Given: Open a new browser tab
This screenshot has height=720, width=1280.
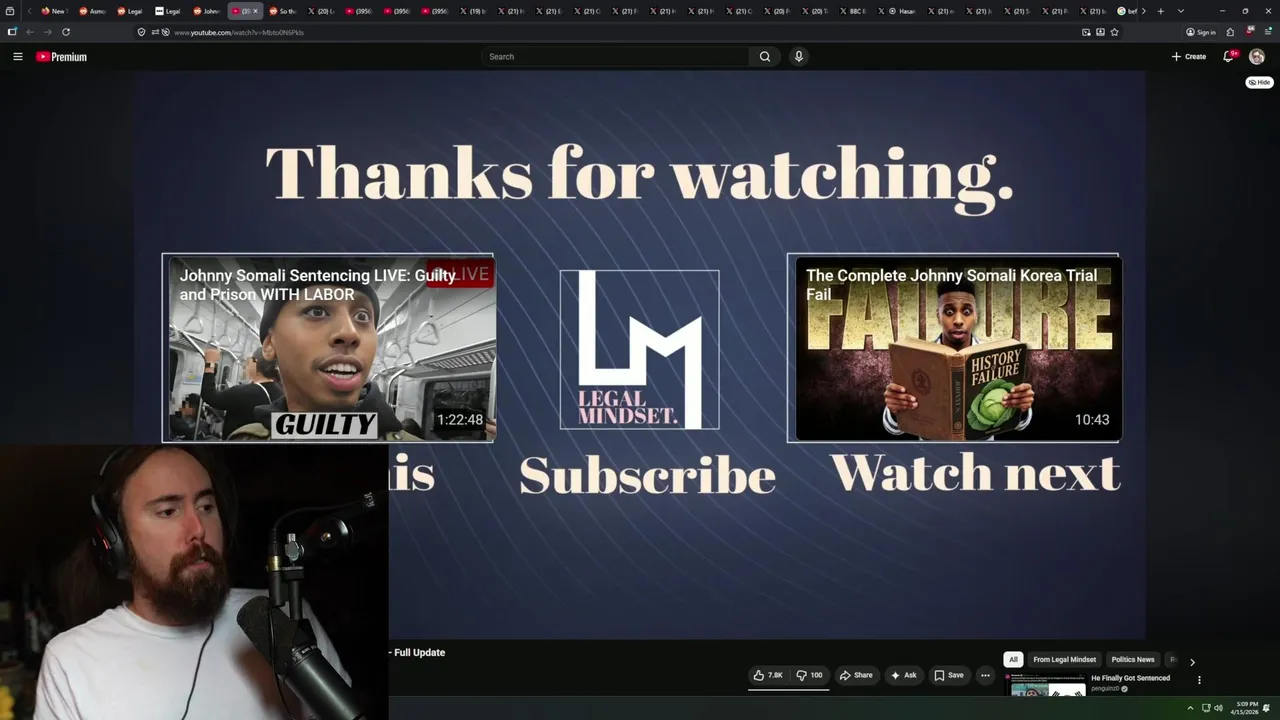Looking at the screenshot, I should click(x=1160, y=11).
